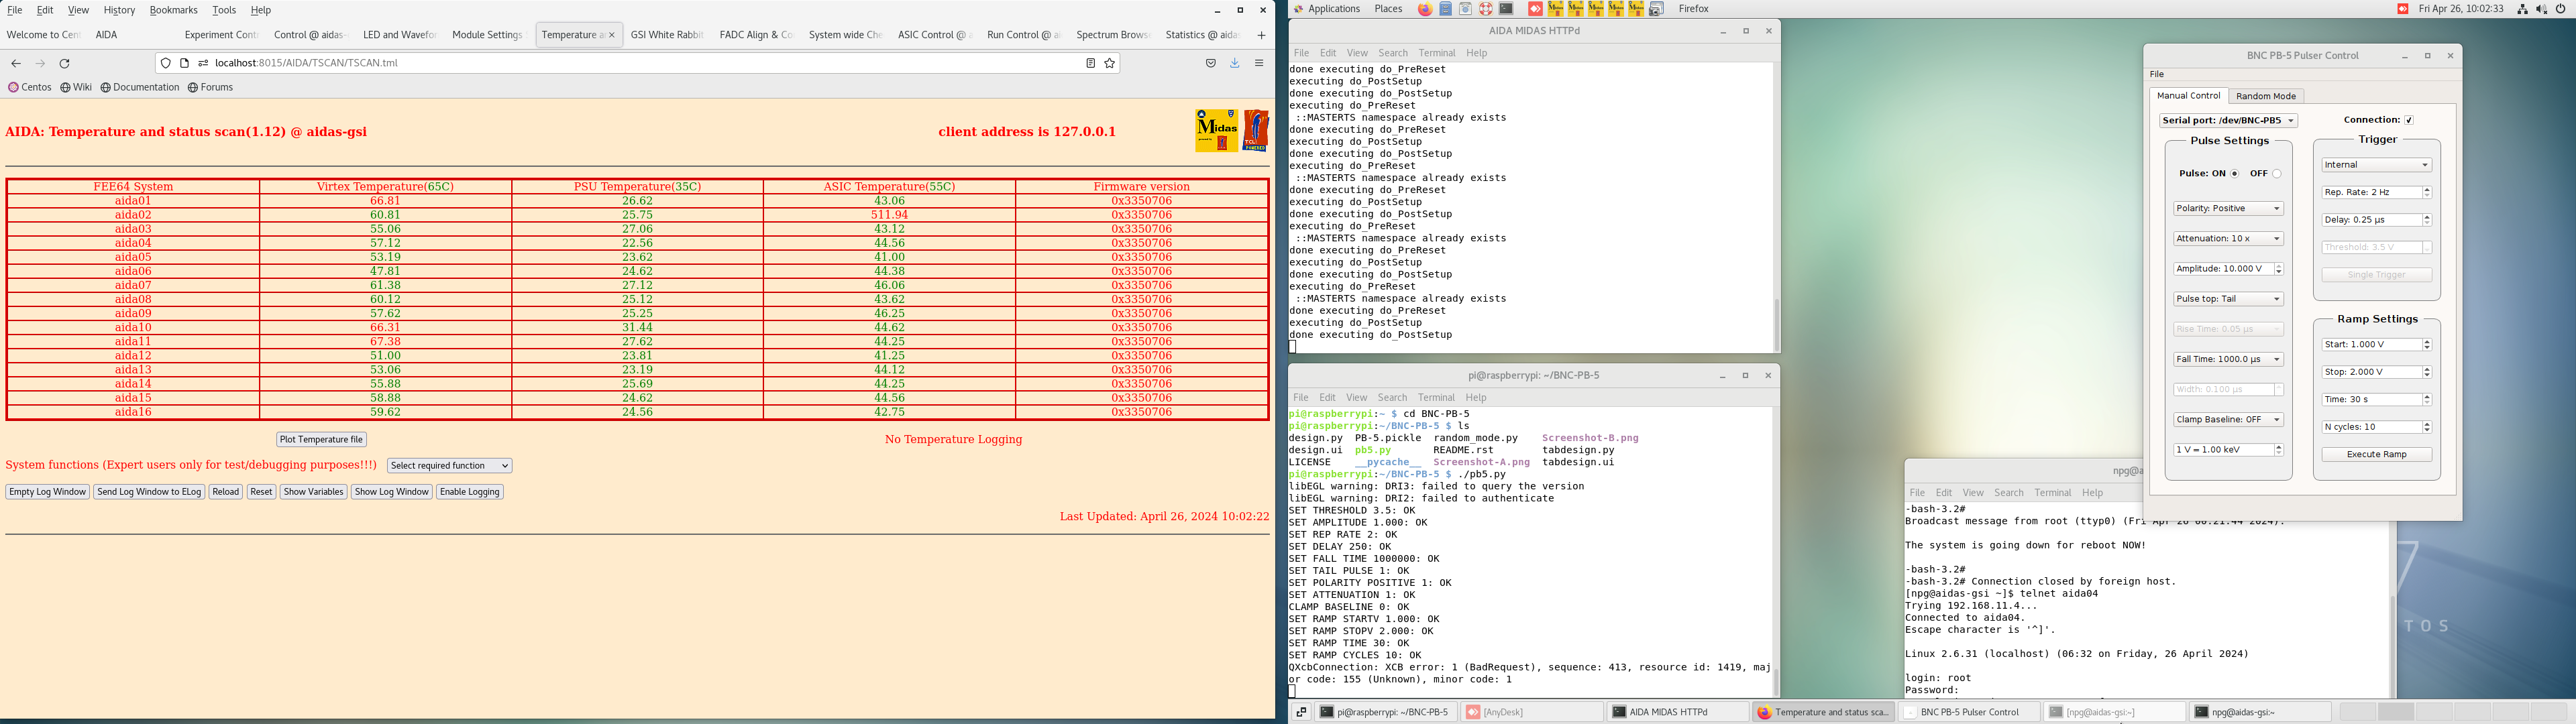Viewport: 2576px width, 724px height.
Task: Open the Attenuation: 10 x dropdown
Action: pyautogui.click(x=2228, y=238)
